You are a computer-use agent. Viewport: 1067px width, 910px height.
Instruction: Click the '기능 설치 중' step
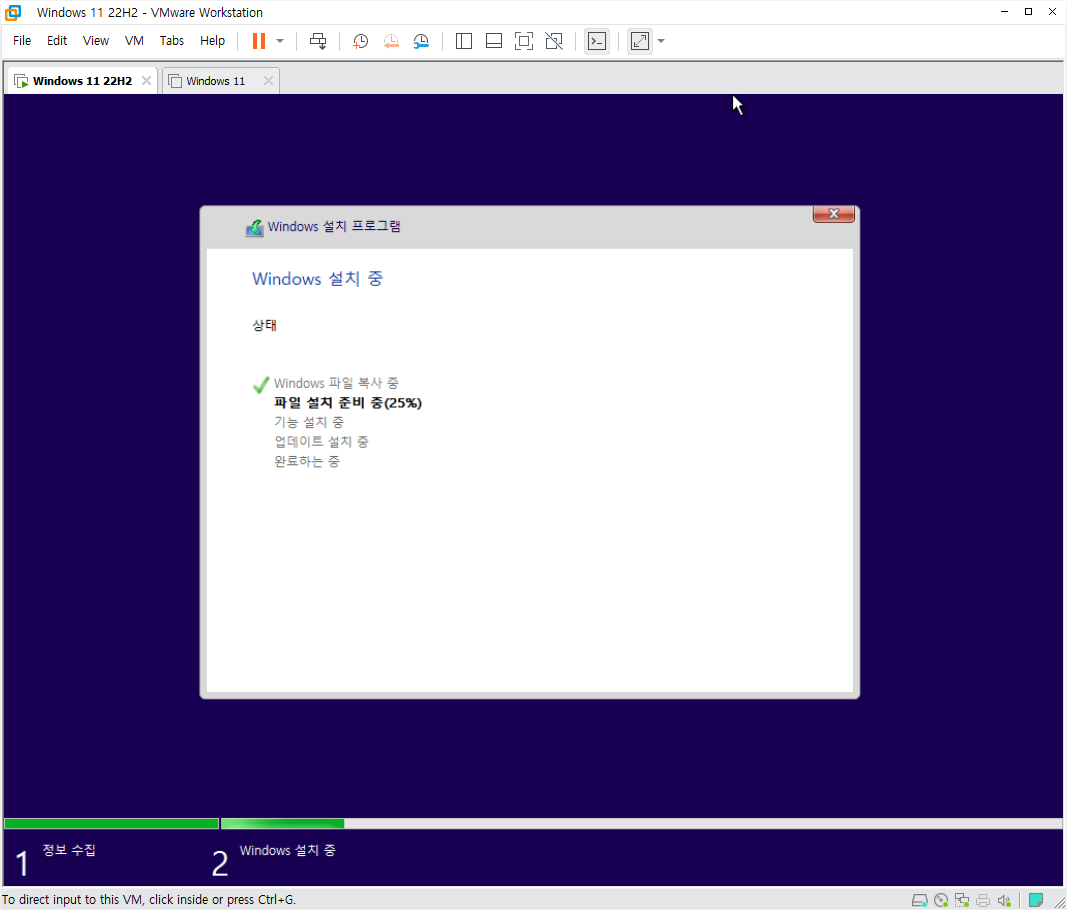tap(309, 423)
